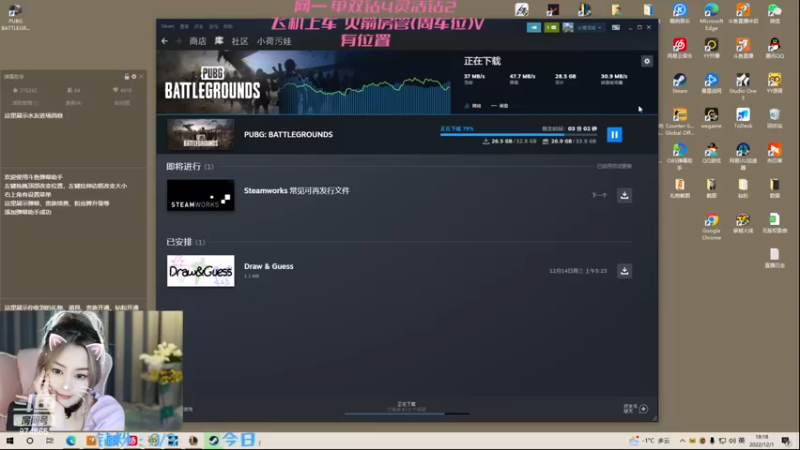Open danmaku helper panel settings gear
This screenshot has height=450, width=800.
tap(134, 77)
